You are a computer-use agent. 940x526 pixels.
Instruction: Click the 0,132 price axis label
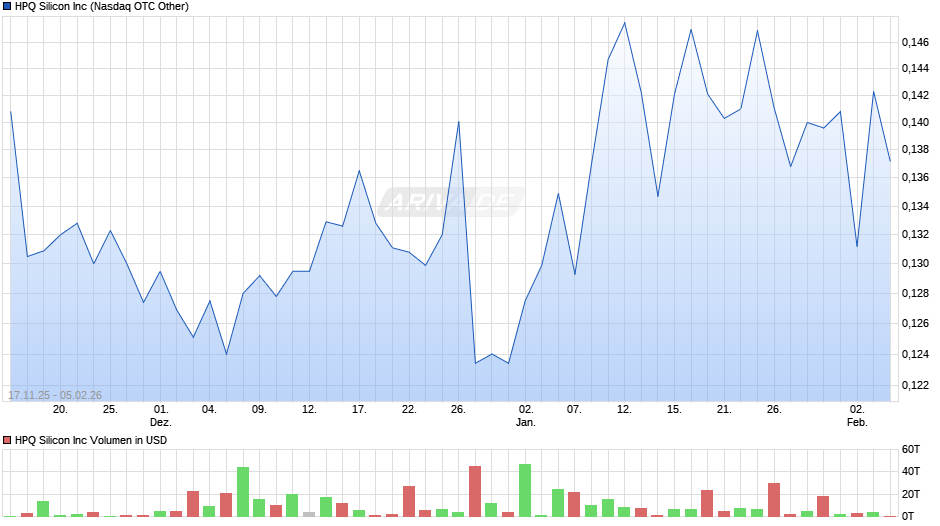[x=915, y=235]
